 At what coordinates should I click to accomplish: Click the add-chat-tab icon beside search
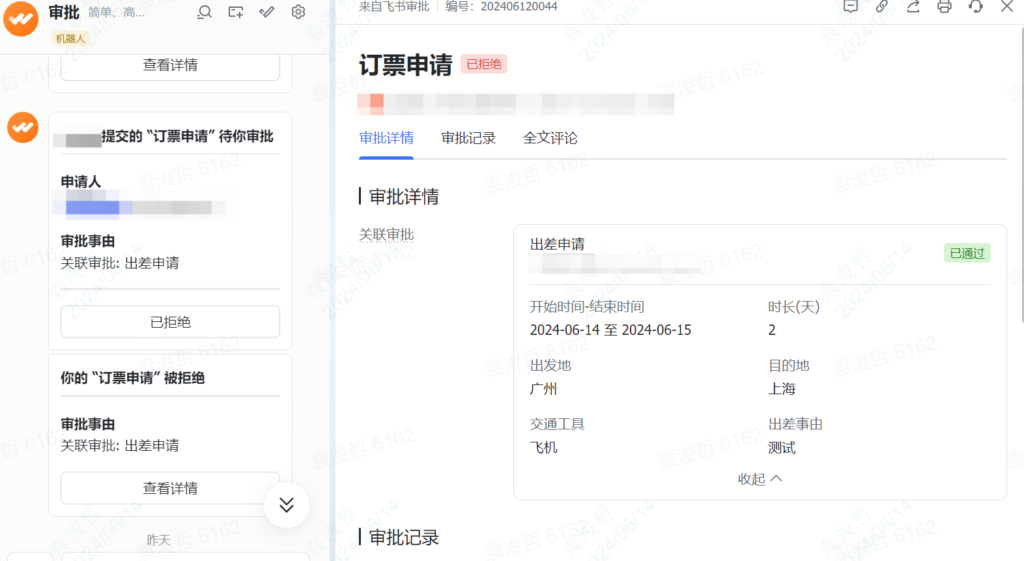tap(236, 12)
